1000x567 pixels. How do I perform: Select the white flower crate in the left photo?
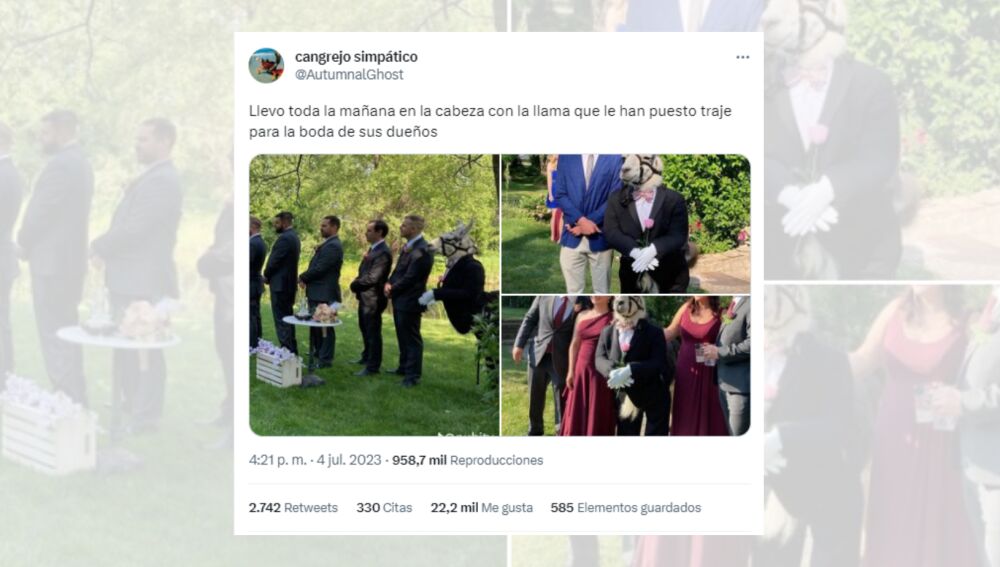(277, 364)
